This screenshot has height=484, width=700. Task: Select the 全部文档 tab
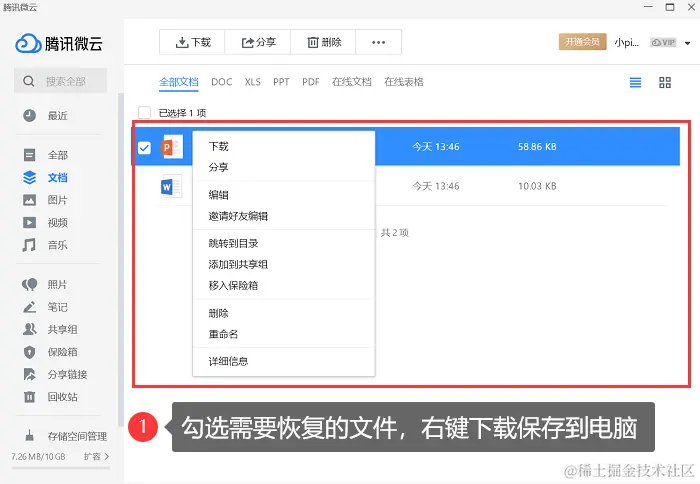(x=179, y=82)
